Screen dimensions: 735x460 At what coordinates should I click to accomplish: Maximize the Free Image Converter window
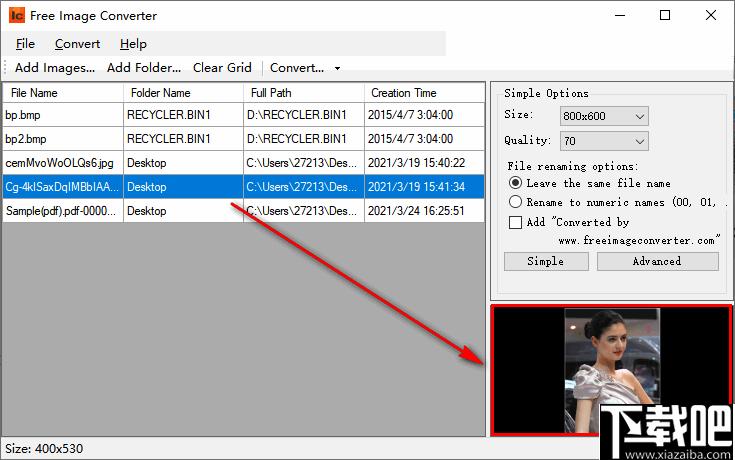coord(665,15)
